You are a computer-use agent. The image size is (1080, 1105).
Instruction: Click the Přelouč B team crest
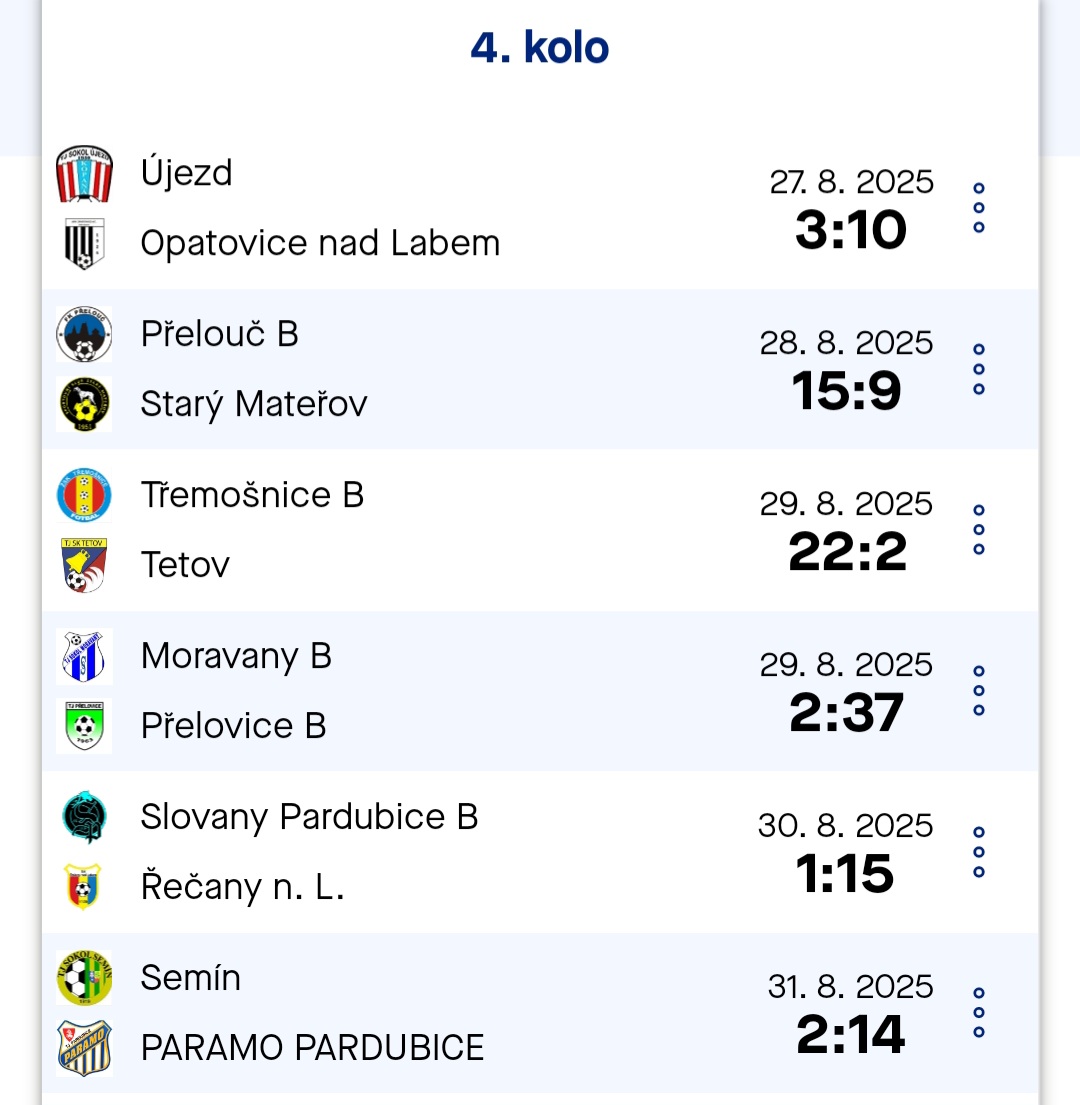point(84,335)
